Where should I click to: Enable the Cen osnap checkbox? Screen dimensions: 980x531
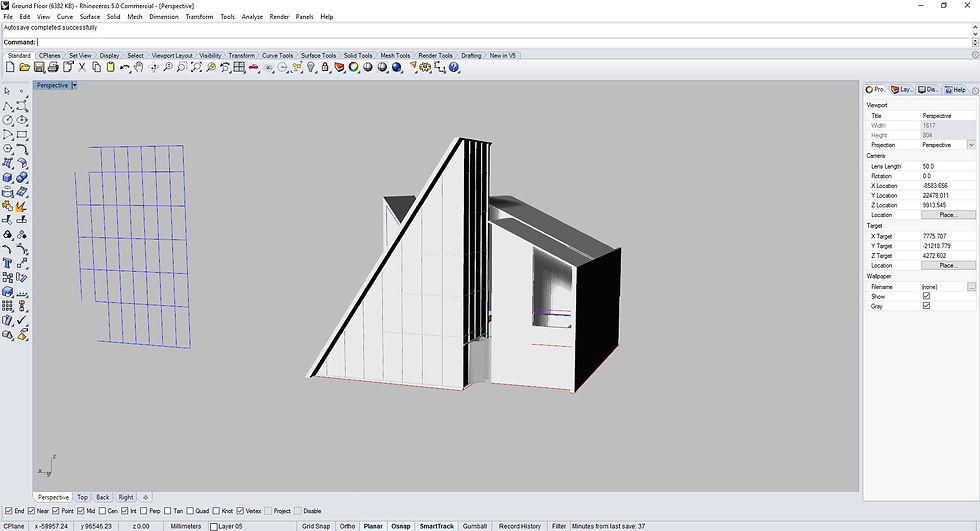[102, 511]
